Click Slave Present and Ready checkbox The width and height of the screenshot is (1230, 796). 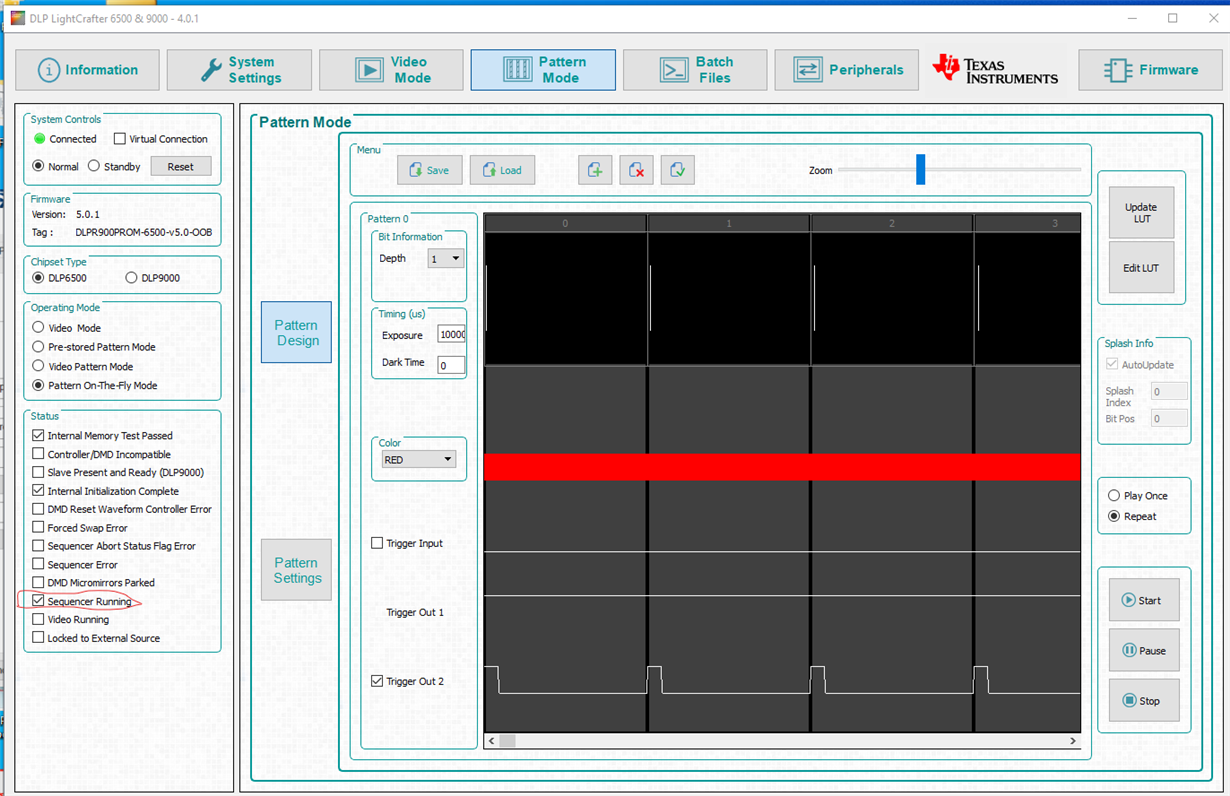(x=38, y=472)
